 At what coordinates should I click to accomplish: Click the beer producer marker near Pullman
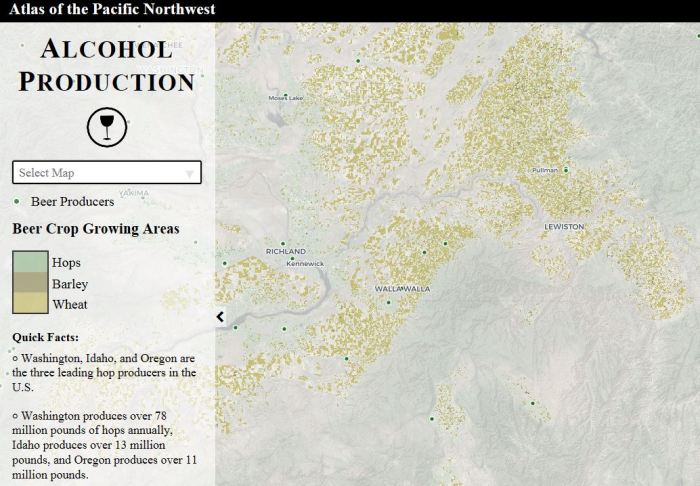coord(566,170)
